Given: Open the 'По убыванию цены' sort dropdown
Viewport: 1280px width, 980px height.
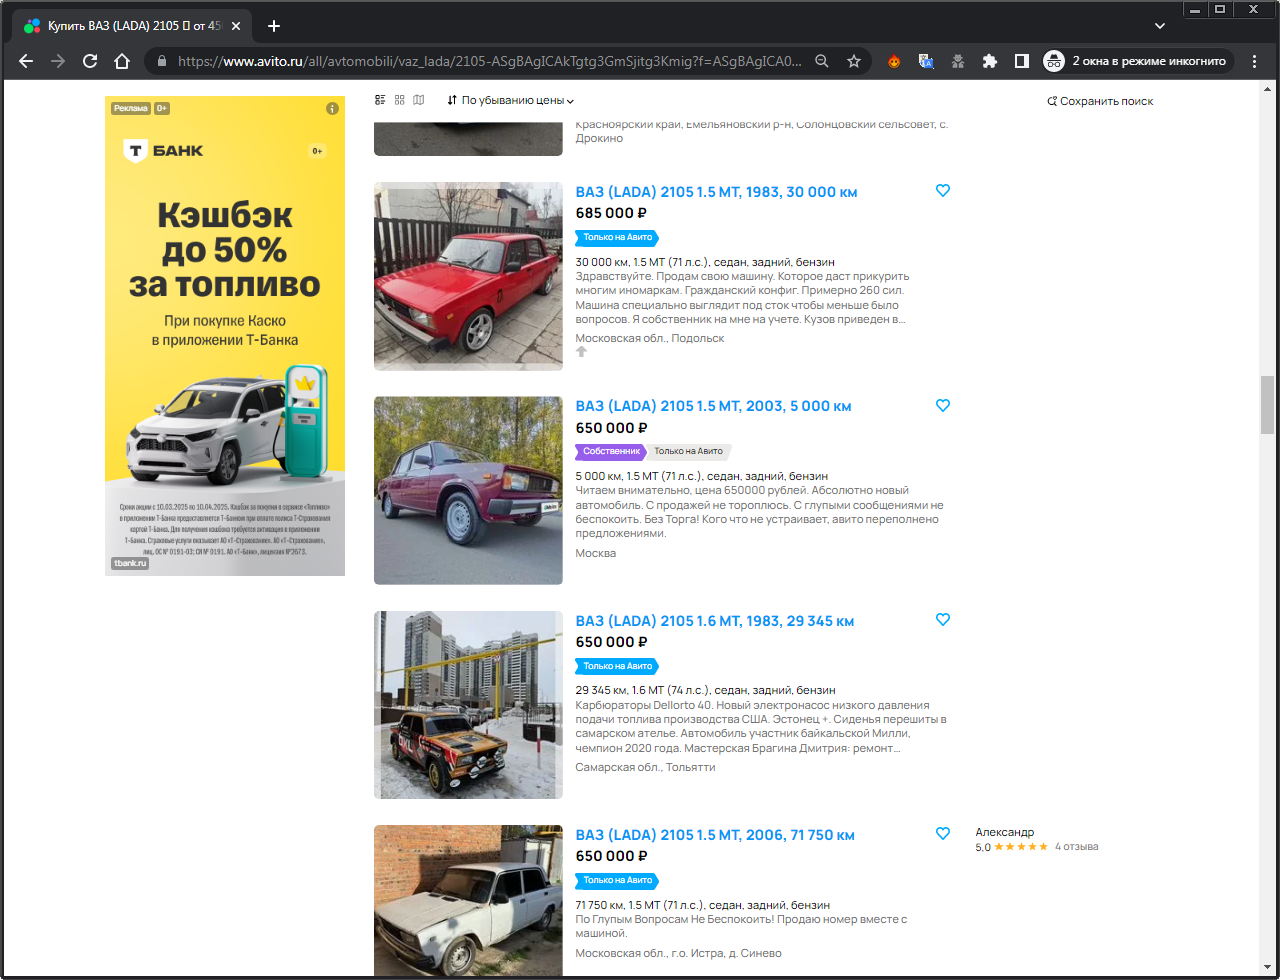Looking at the screenshot, I should click(511, 100).
